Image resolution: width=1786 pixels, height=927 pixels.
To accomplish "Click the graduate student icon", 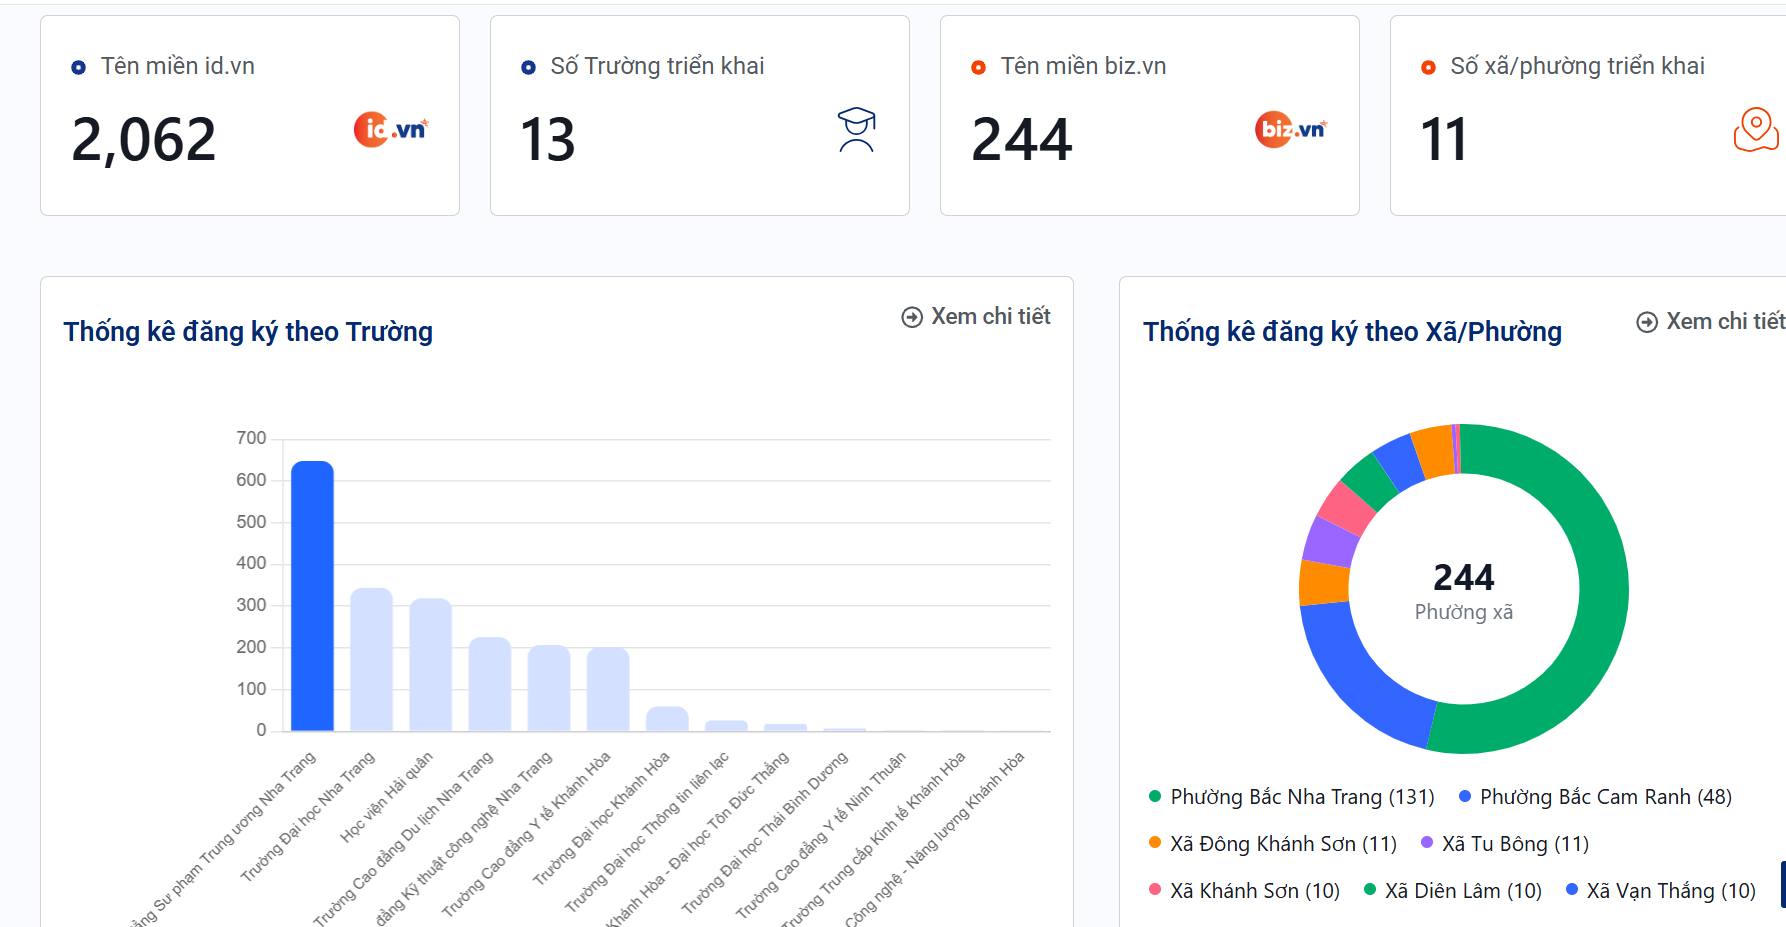I will click(x=856, y=130).
